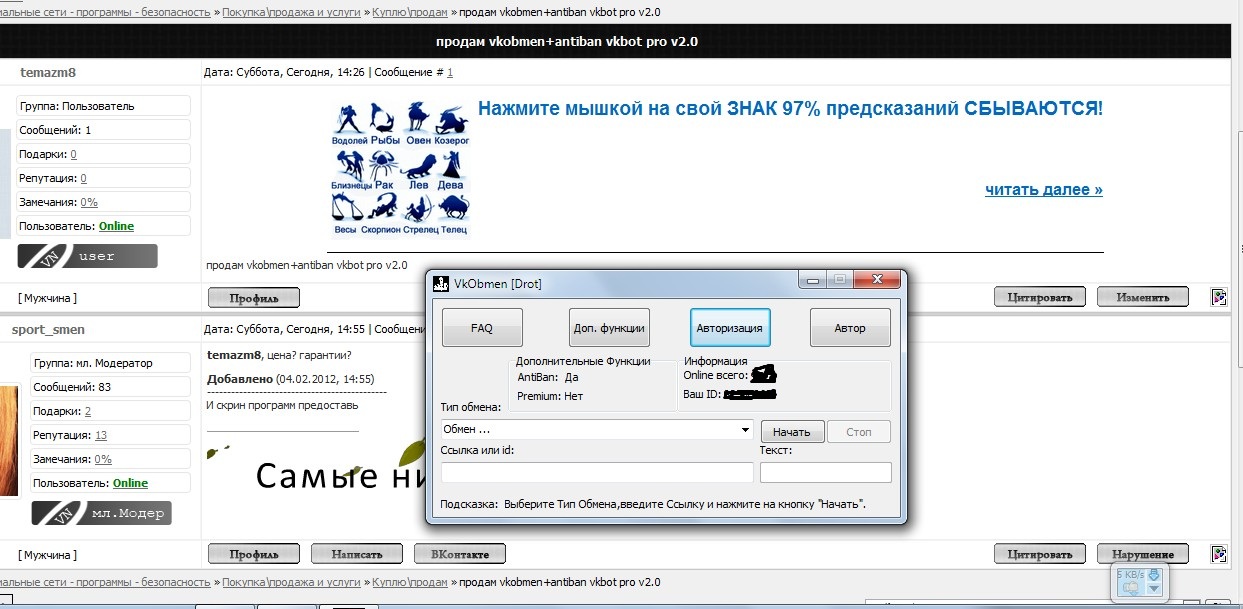The width and height of the screenshot is (1243, 609).
Task: Click Цитировать under sport_smen's post
Action: 1040,554
